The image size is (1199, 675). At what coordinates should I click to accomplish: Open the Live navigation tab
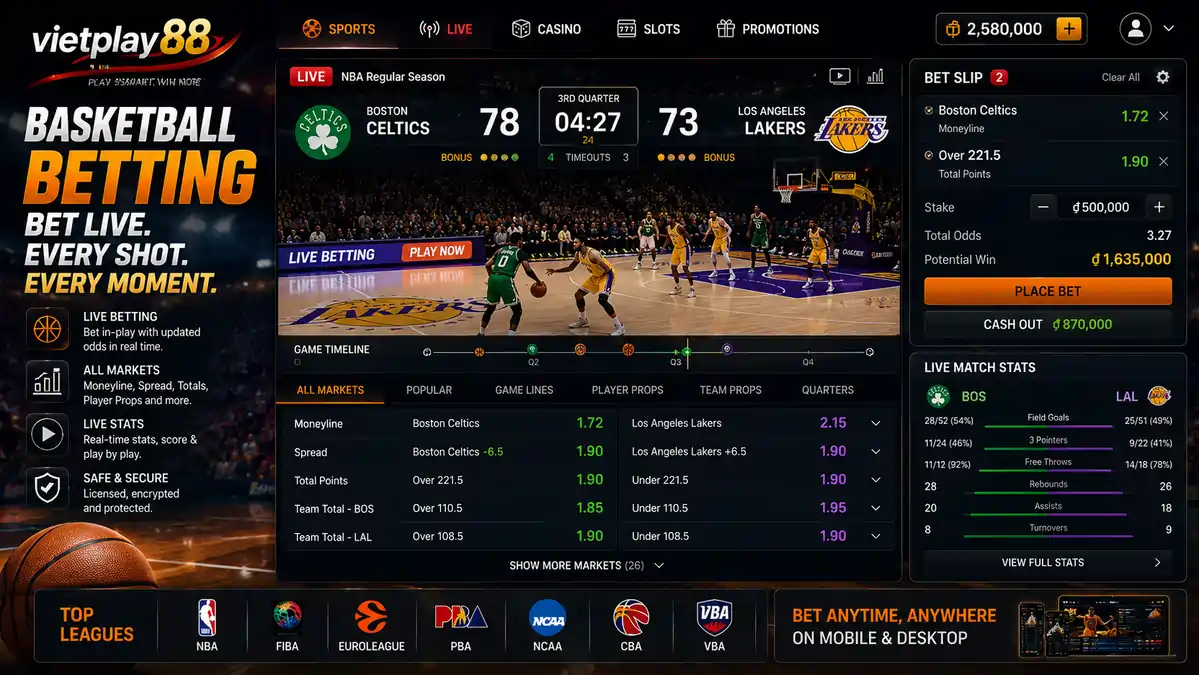[x=446, y=29]
